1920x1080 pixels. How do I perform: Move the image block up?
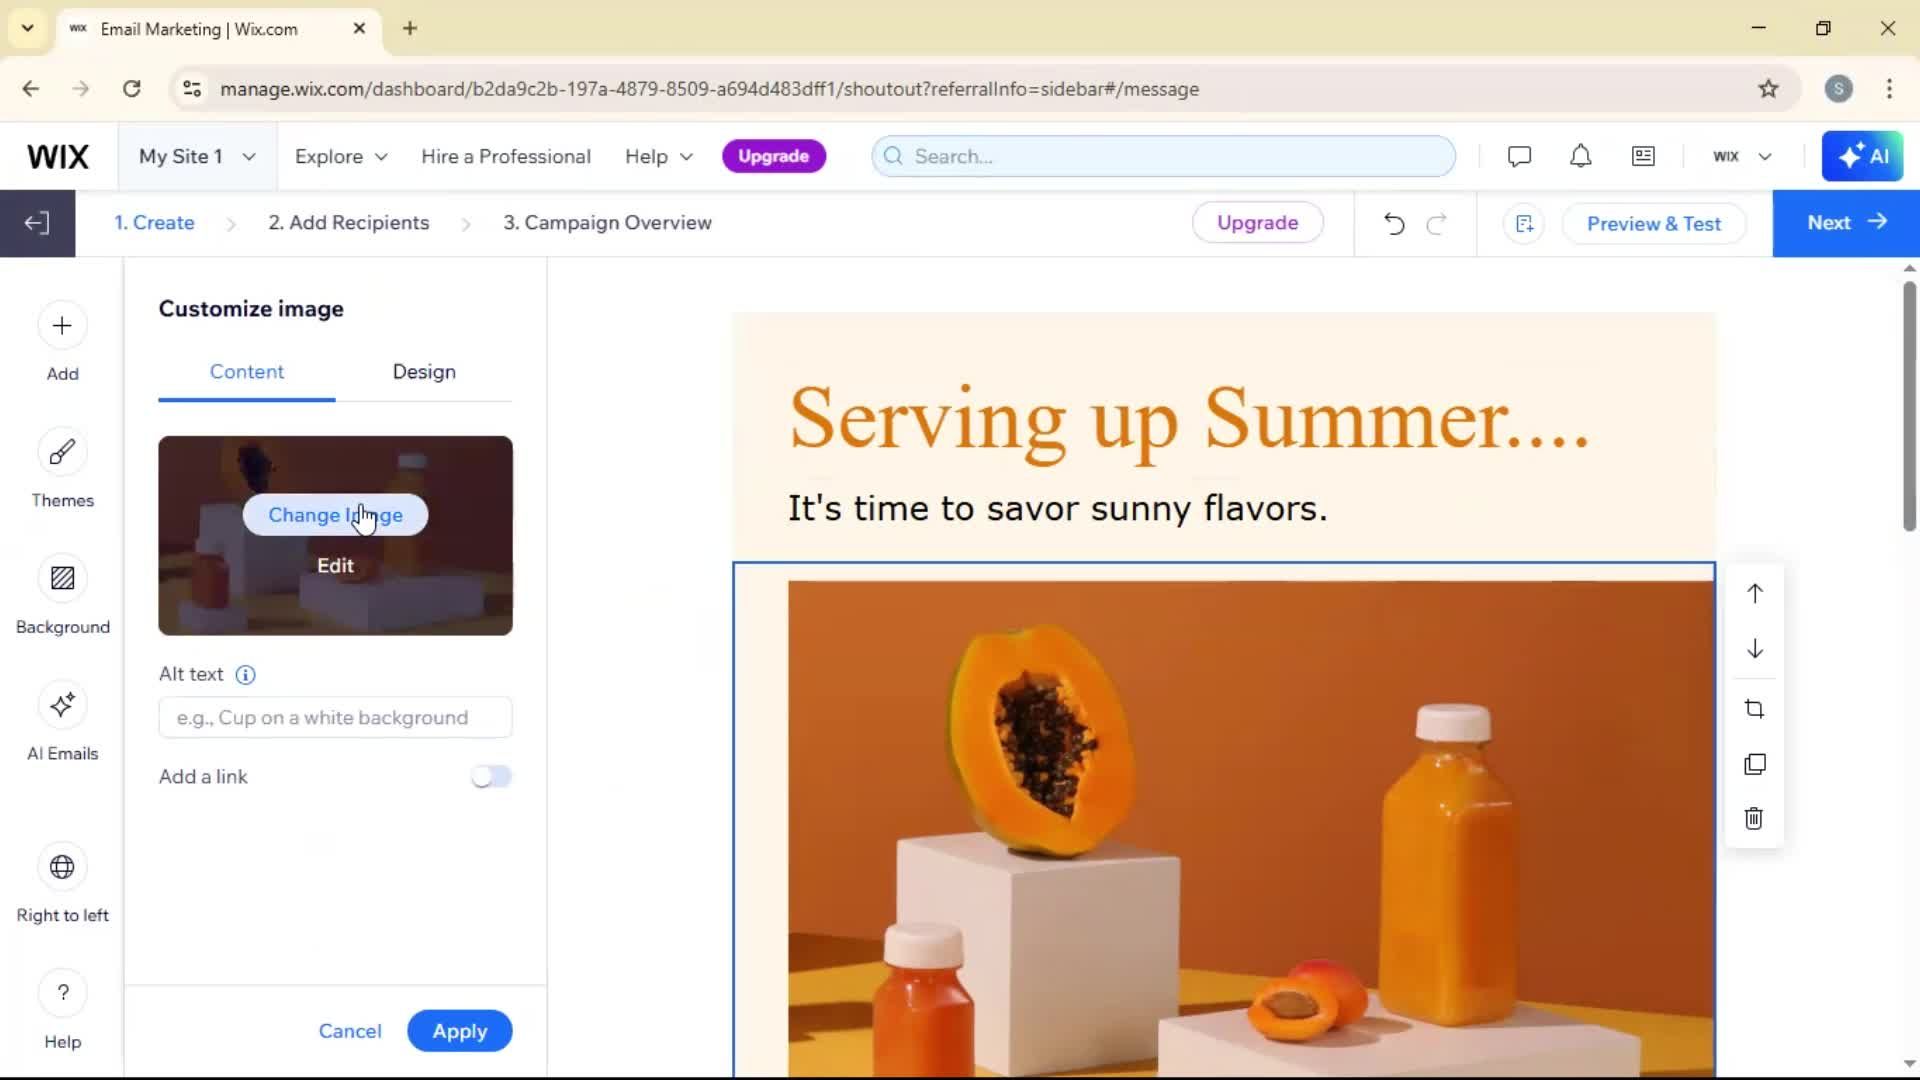coord(1754,593)
